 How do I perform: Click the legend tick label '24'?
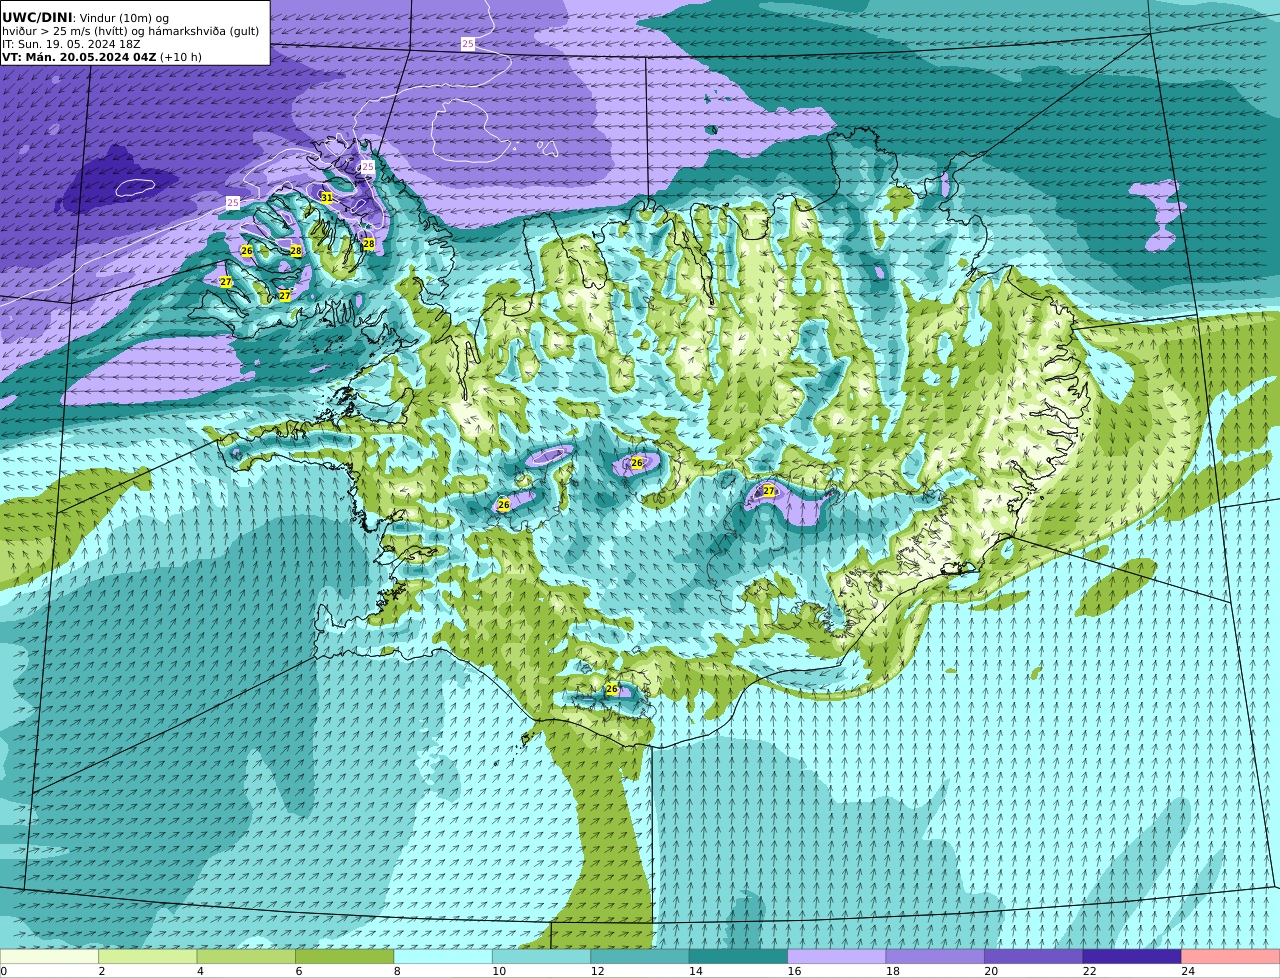tap(1188, 971)
